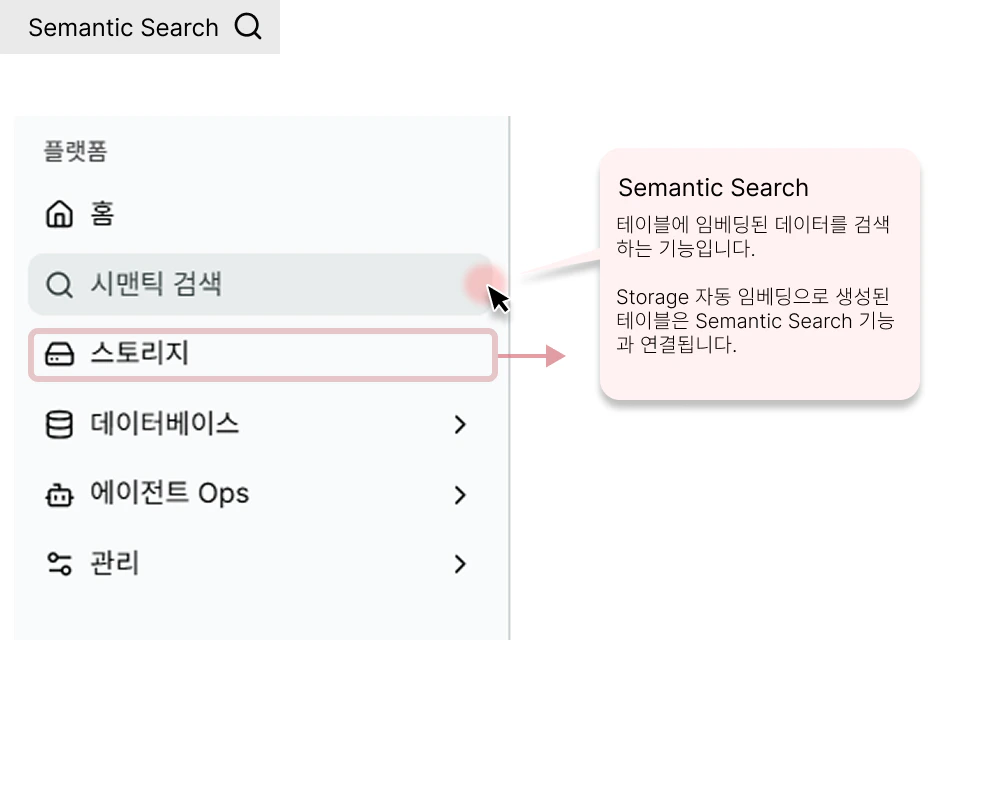Select the robot icon beside 에이전트 Ops
Screen dimensions: 982x804
click(58, 494)
